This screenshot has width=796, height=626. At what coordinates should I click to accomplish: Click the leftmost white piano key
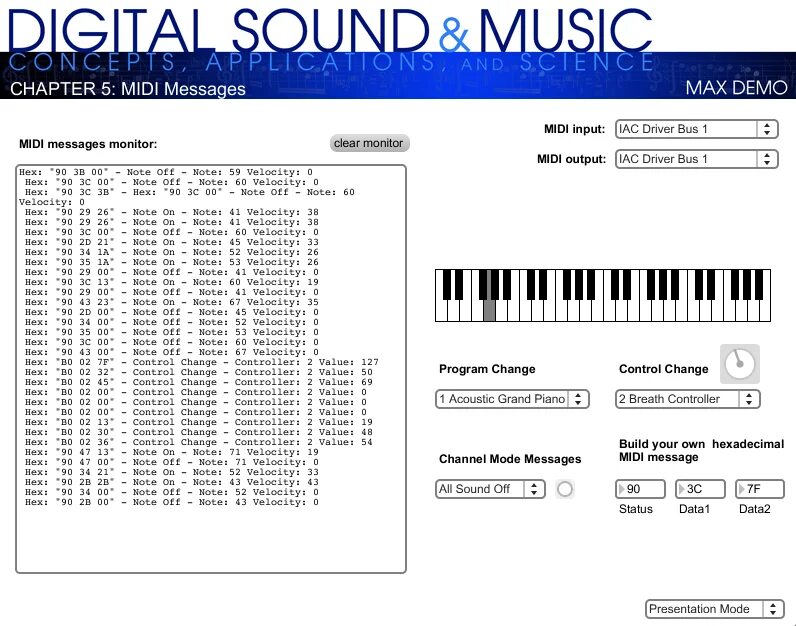point(442,311)
